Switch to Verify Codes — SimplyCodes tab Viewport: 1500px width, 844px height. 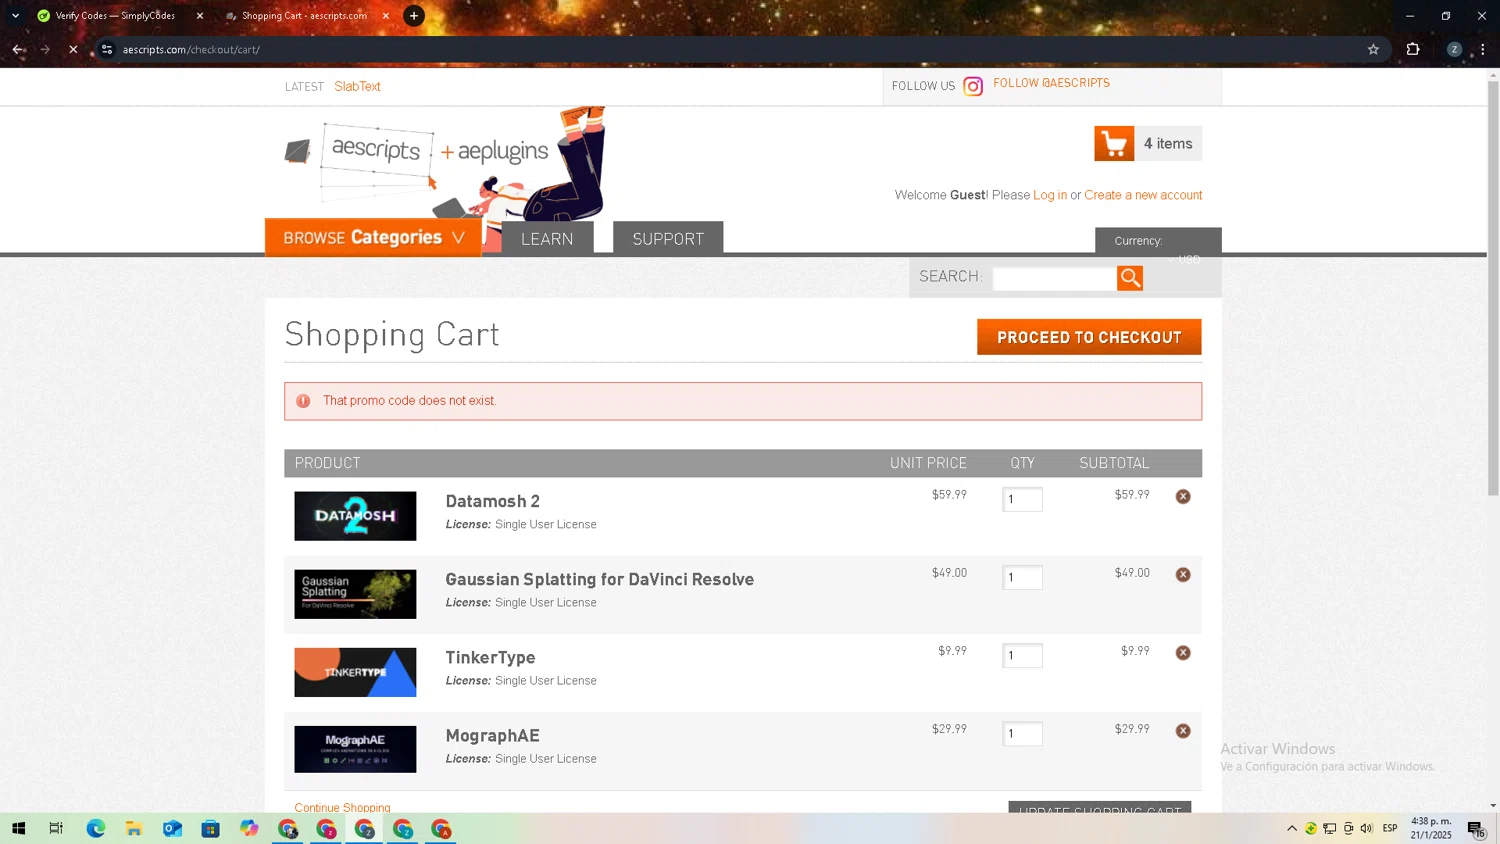114,16
